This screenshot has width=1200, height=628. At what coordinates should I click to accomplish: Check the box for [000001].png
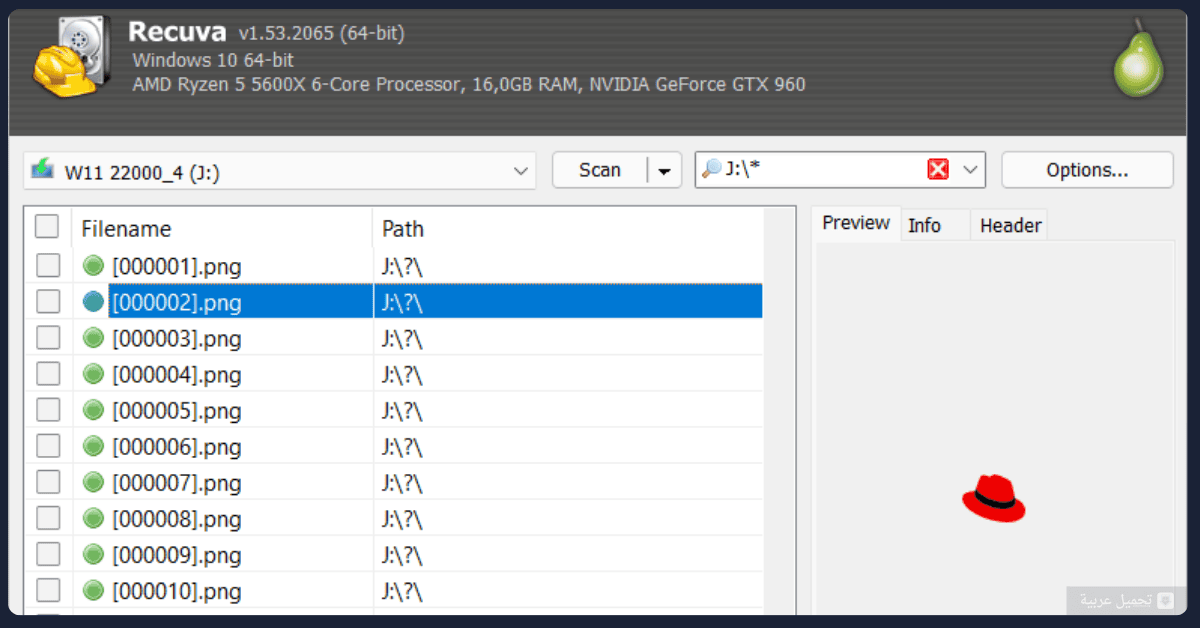(48, 266)
